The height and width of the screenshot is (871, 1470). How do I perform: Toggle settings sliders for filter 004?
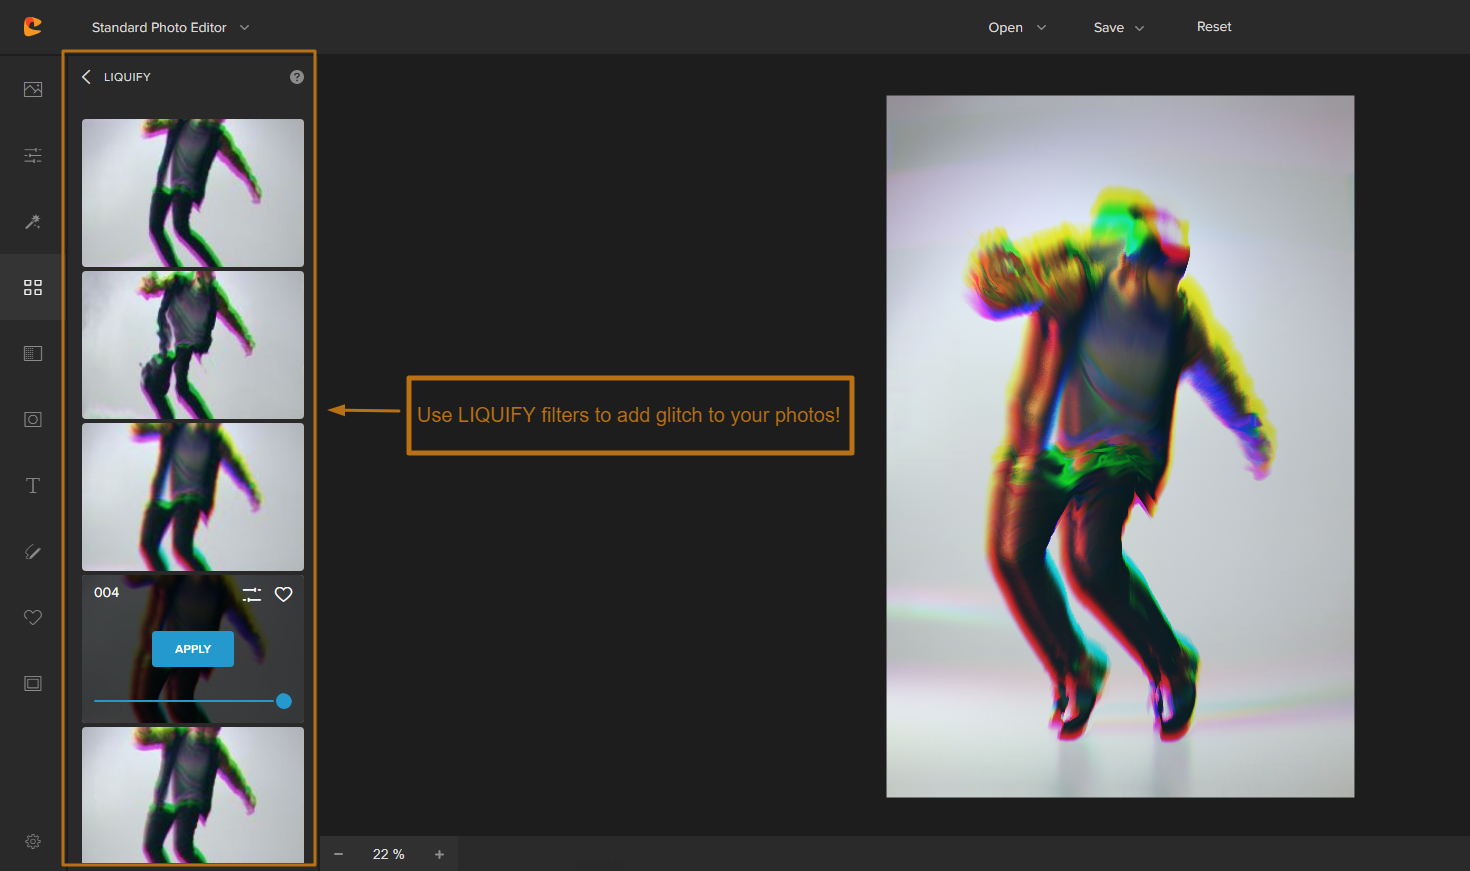252,594
